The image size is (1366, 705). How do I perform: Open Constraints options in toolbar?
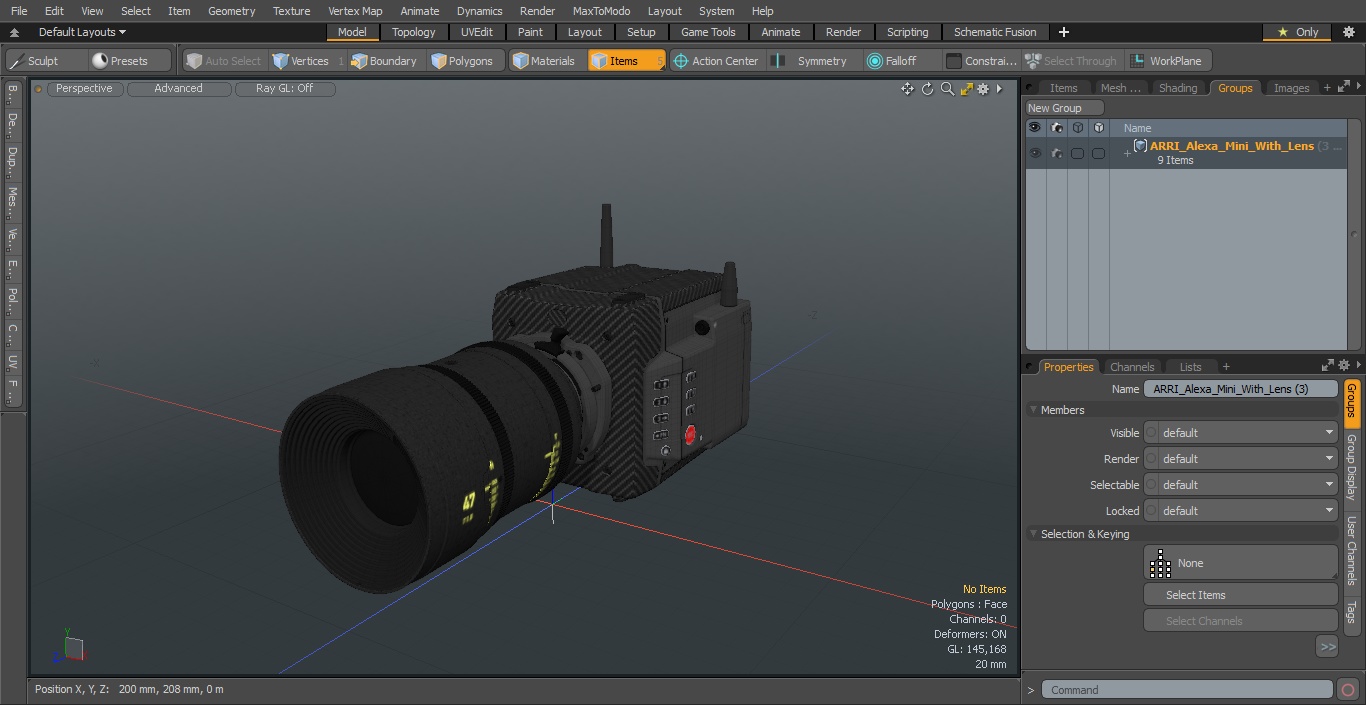(x=981, y=61)
